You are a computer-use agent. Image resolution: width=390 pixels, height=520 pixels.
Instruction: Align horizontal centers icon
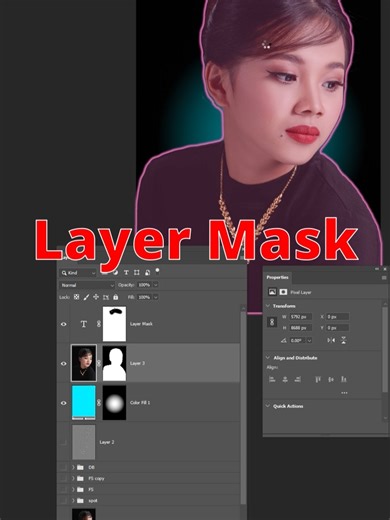[x=285, y=379]
